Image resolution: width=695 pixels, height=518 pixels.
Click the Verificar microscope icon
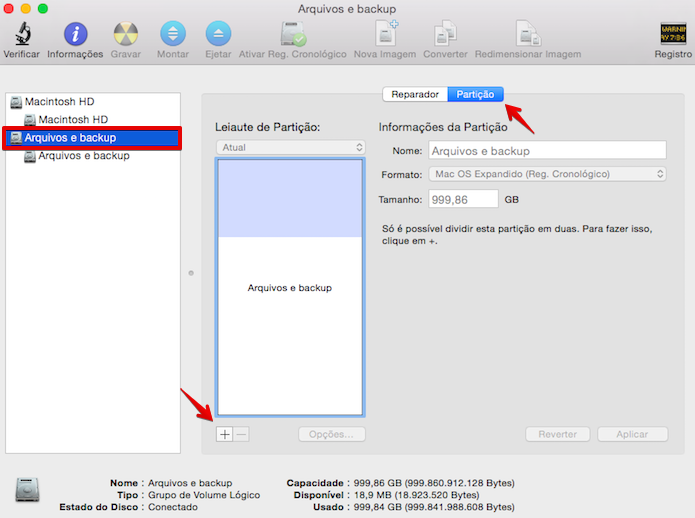click(23, 34)
